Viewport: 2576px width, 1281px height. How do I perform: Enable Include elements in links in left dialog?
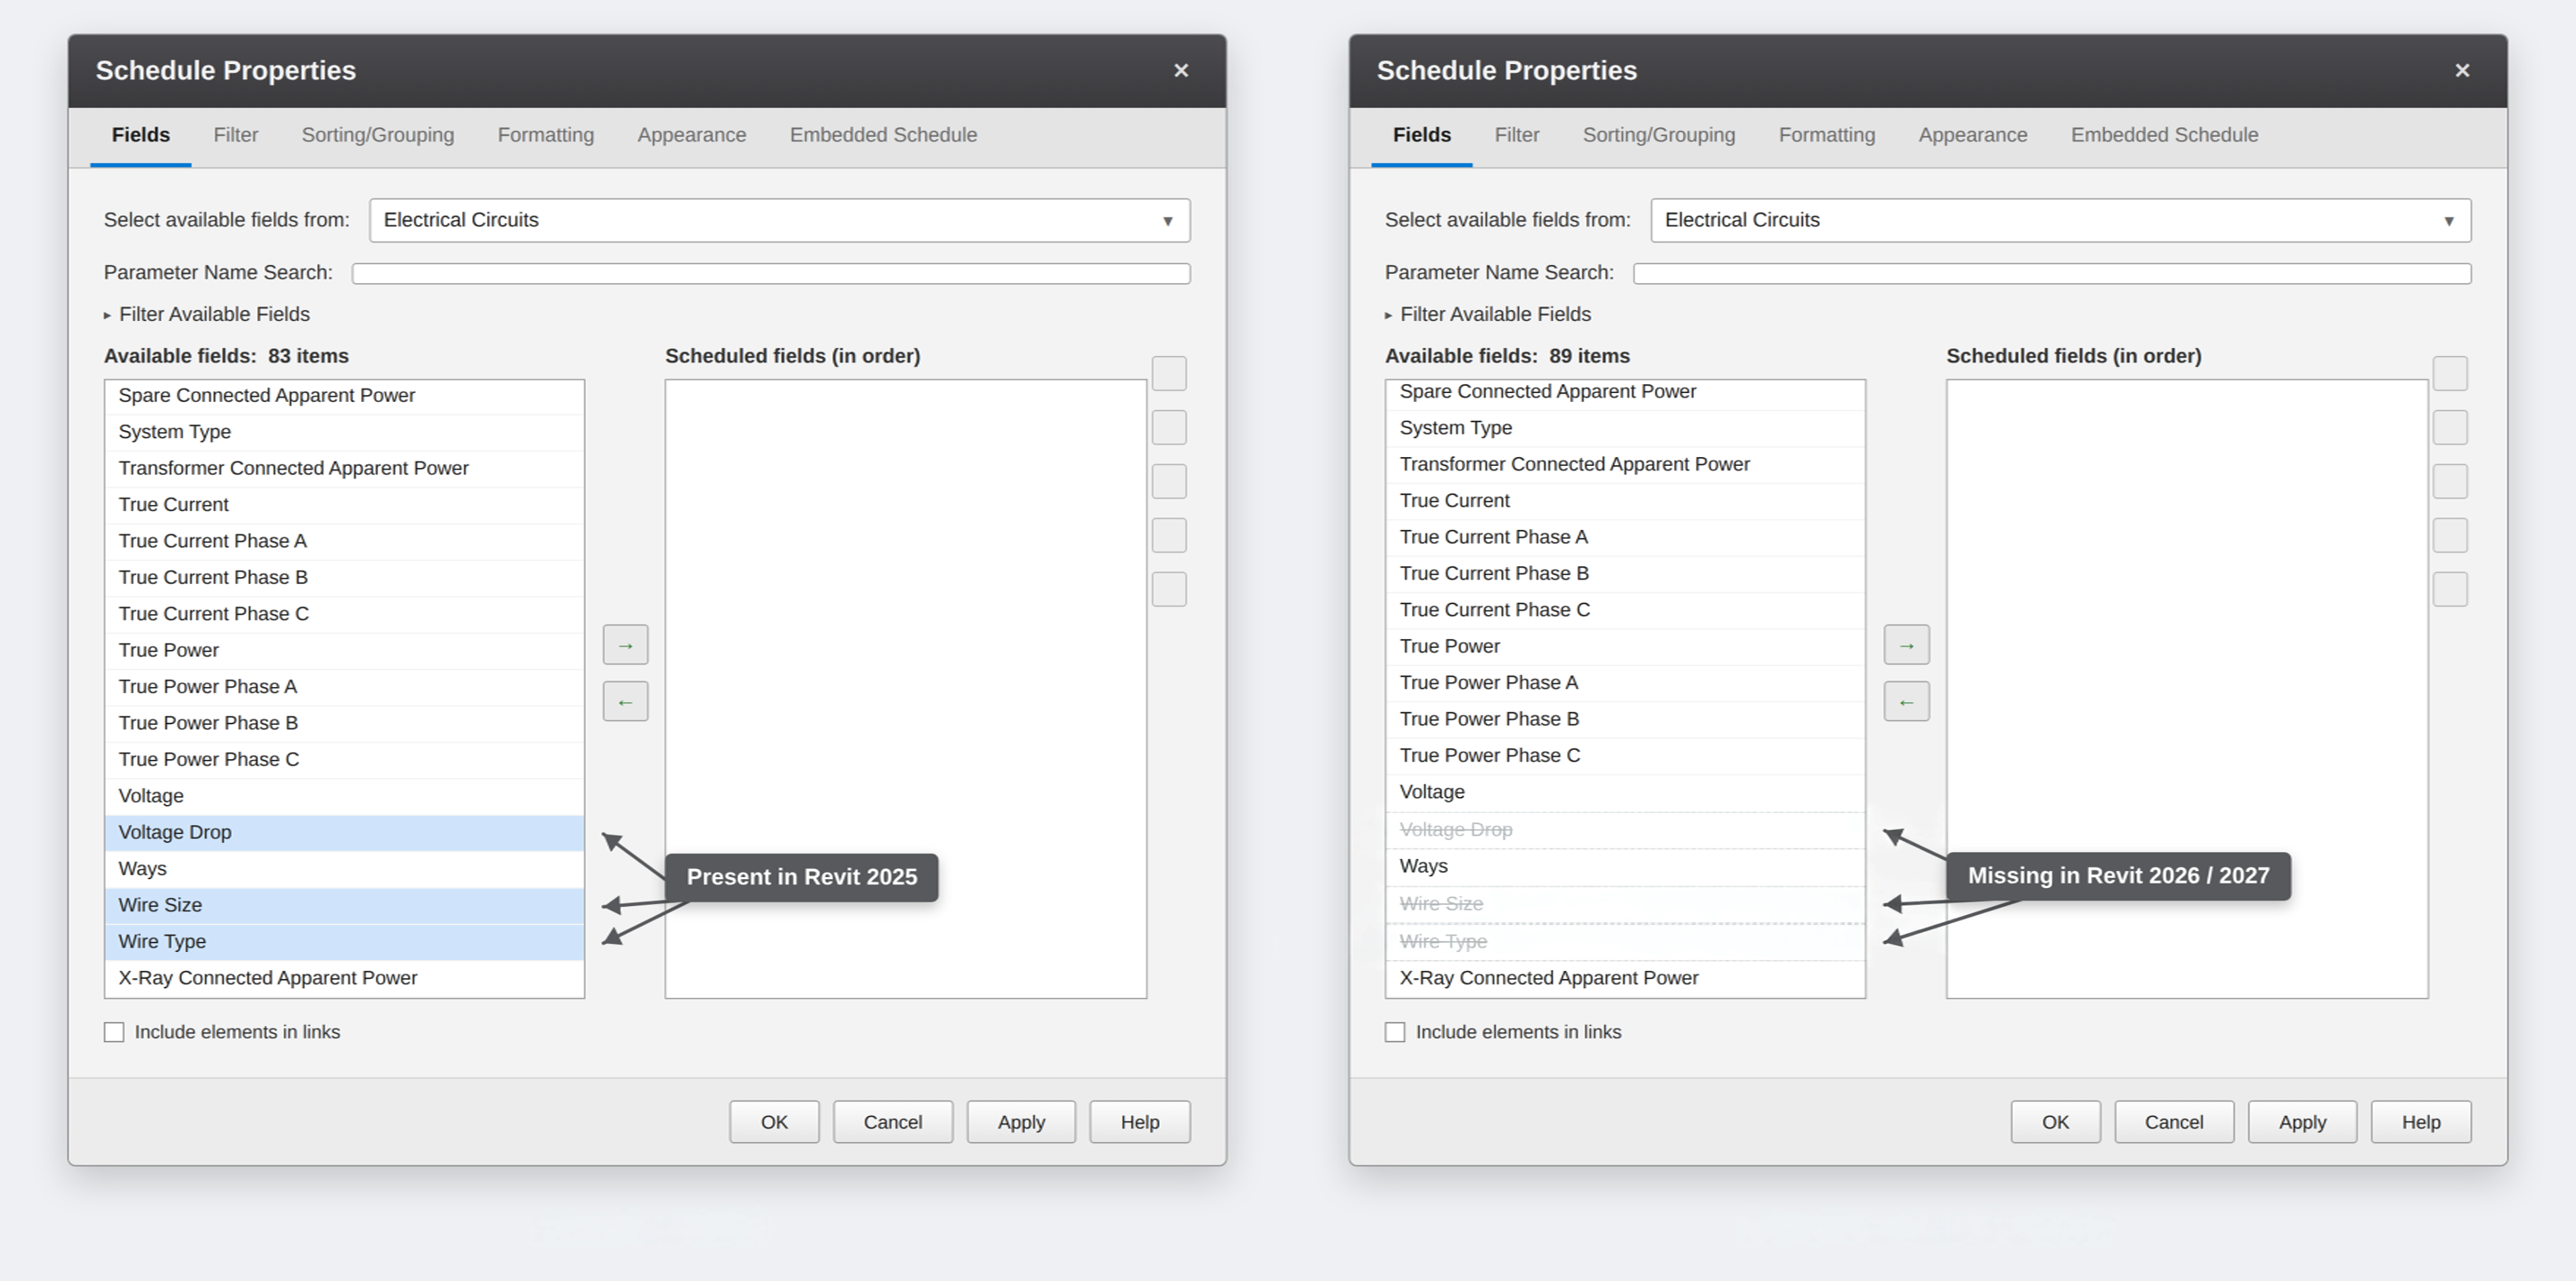coord(114,1032)
